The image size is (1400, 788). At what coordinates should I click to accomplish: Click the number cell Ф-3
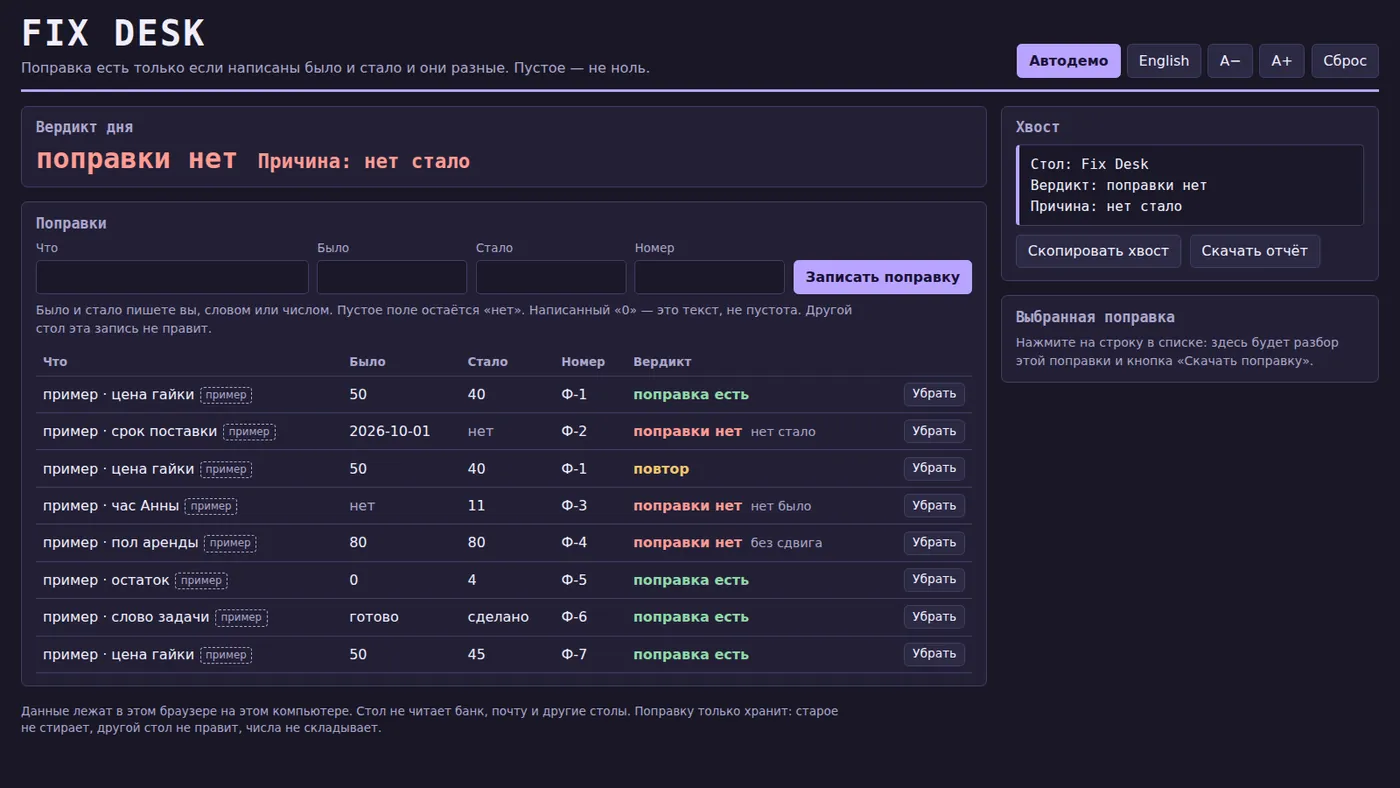(574, 506)
